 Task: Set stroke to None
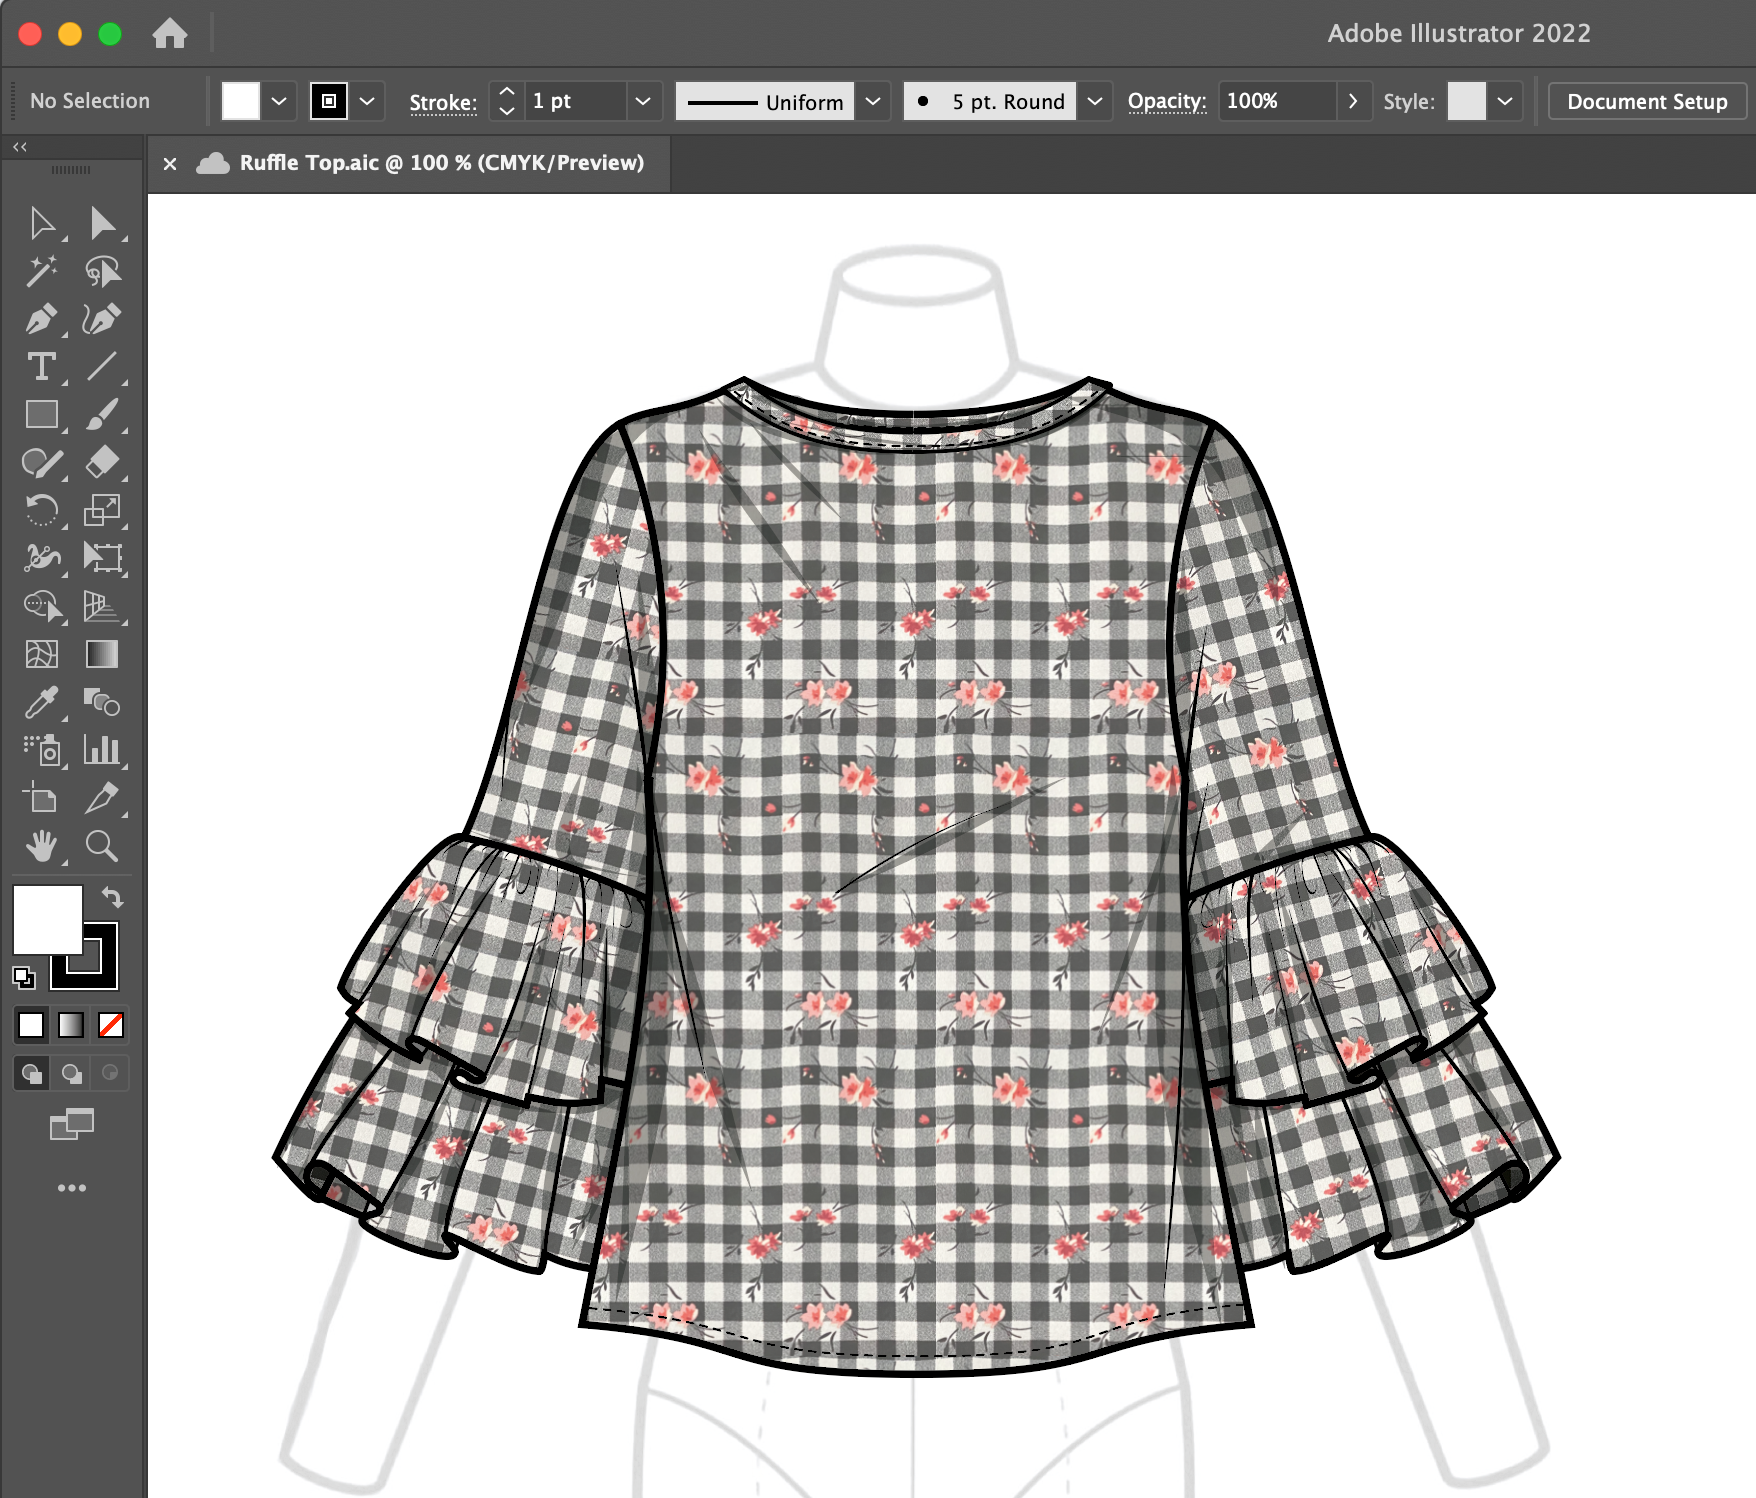point(110,1025)
